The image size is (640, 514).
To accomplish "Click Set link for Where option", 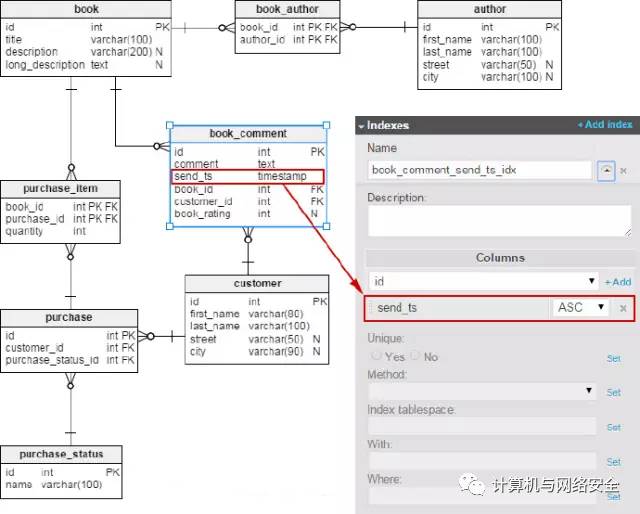I will pos(613,496).
